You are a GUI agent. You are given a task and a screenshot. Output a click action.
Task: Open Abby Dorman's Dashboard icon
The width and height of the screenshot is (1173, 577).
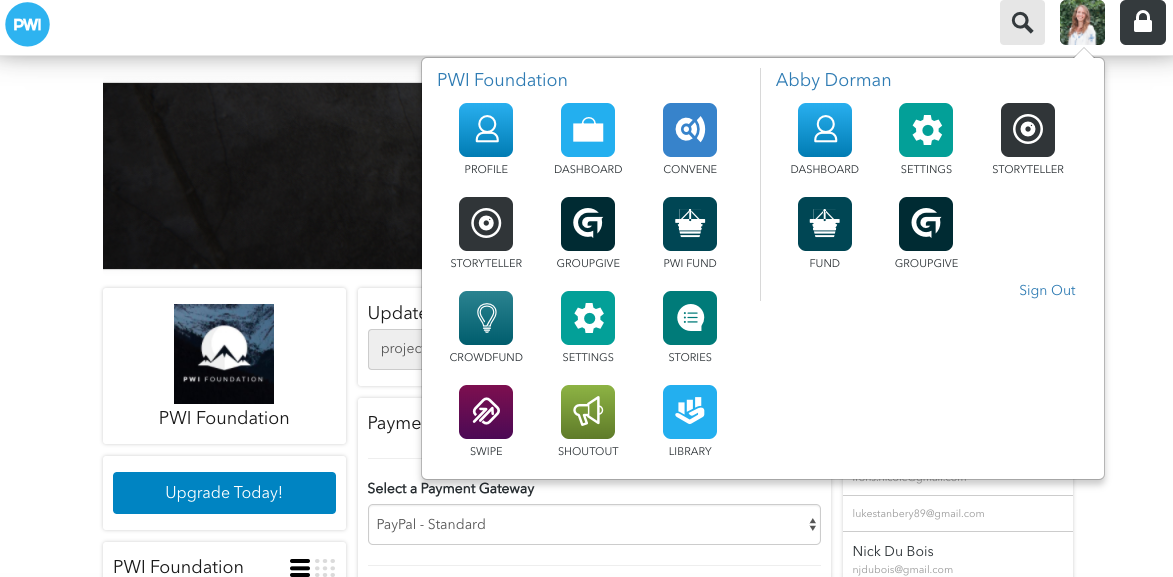824,130
